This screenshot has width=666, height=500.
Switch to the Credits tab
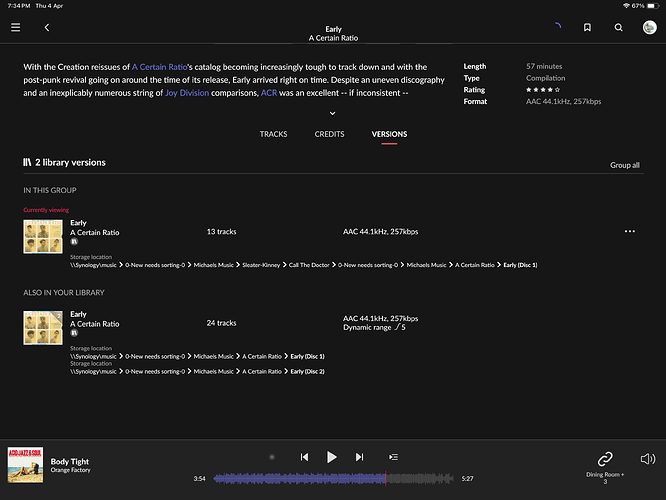click(x=330, y=134)
